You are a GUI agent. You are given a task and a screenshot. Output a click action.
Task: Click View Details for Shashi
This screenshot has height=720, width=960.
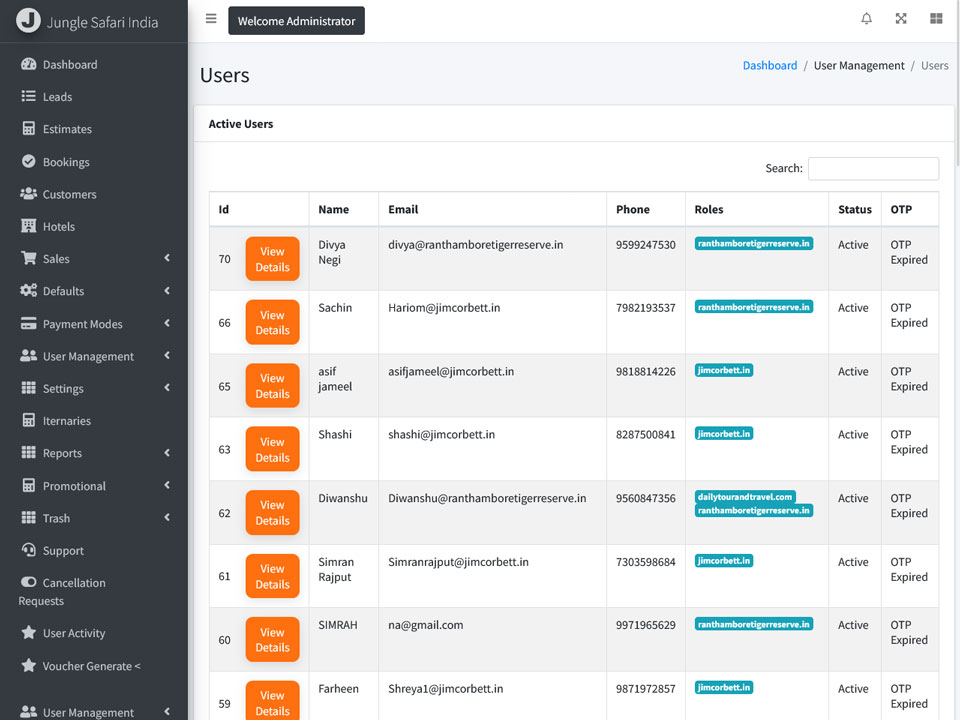coord(272,449)
